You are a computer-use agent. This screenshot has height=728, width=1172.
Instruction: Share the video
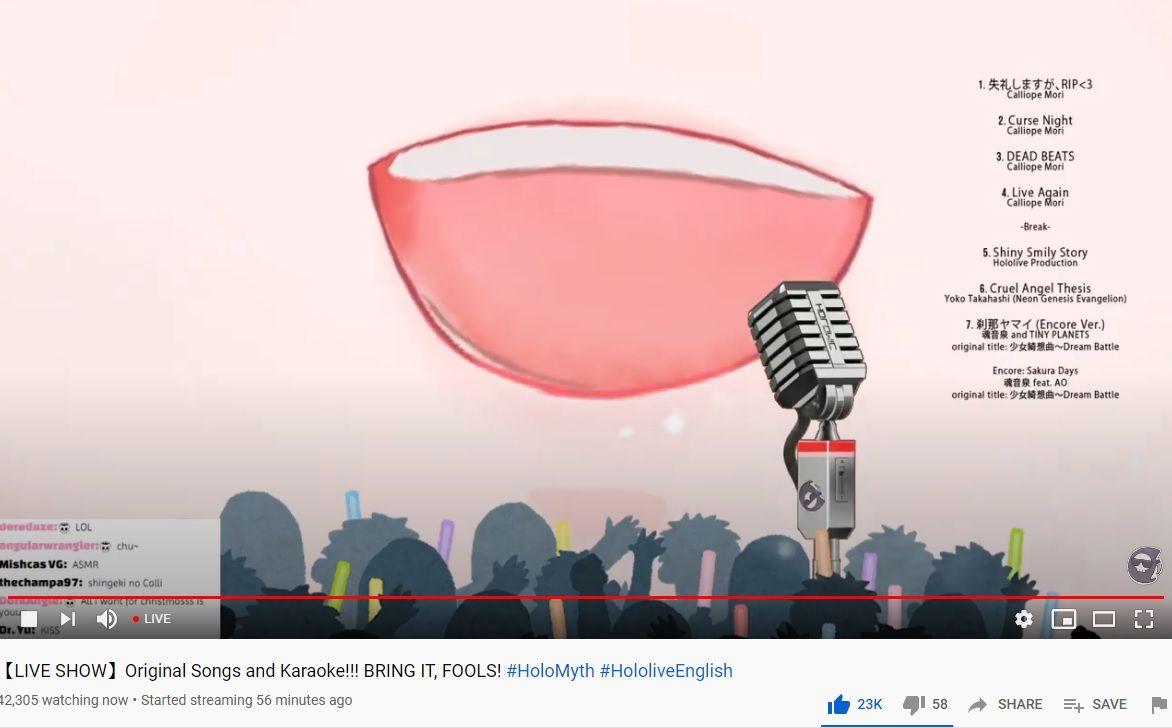pos(1005,704)
